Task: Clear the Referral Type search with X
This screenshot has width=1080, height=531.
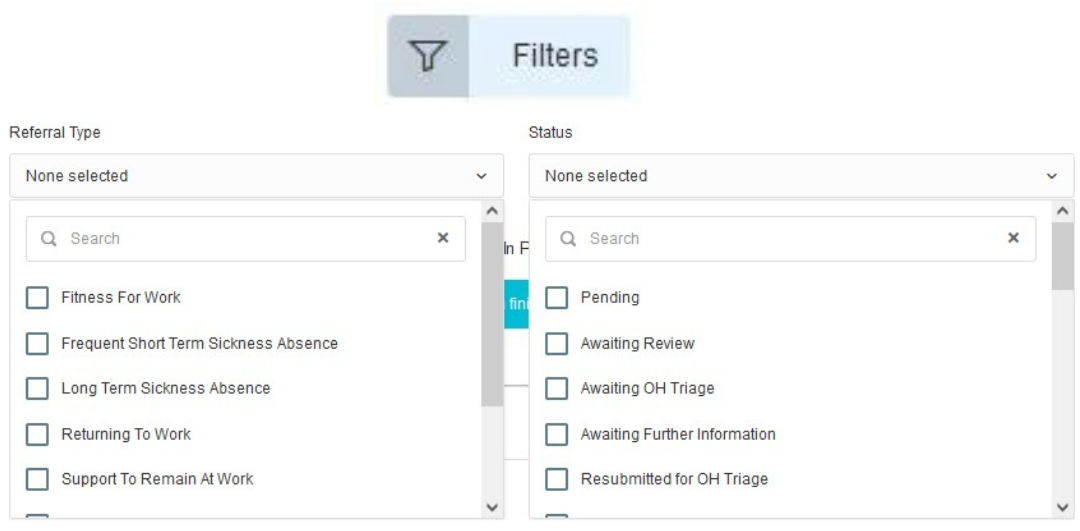Action: click(x=443, y=238)
